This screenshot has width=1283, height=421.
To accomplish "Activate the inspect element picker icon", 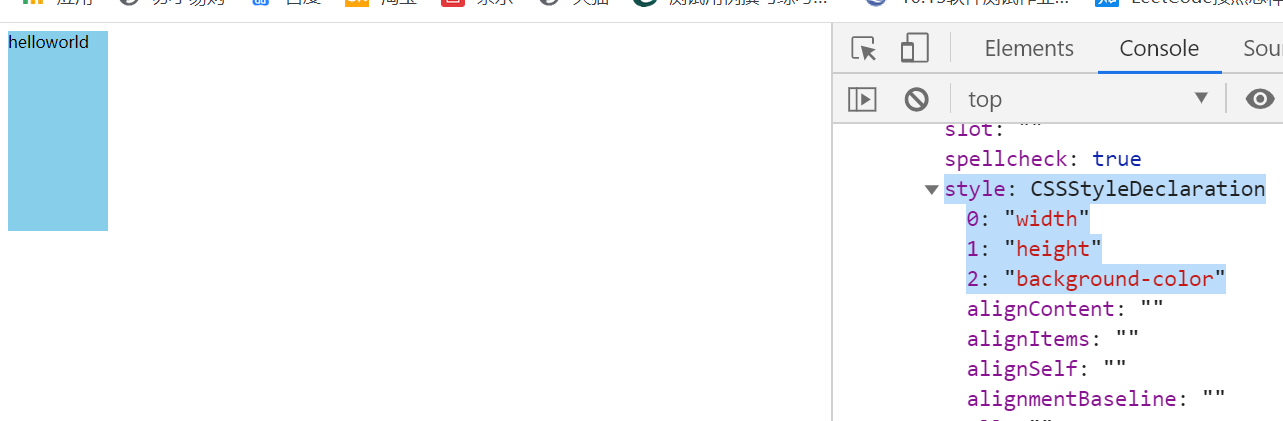I will click(x=863, y=49).
